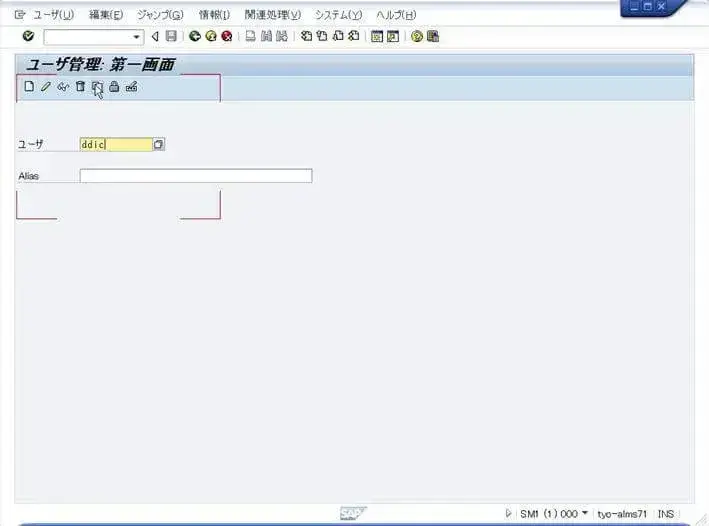The width and height of the screenshot is (709, 526).
Task: Go to Next Page icon
Action: [x=338, y=36]
